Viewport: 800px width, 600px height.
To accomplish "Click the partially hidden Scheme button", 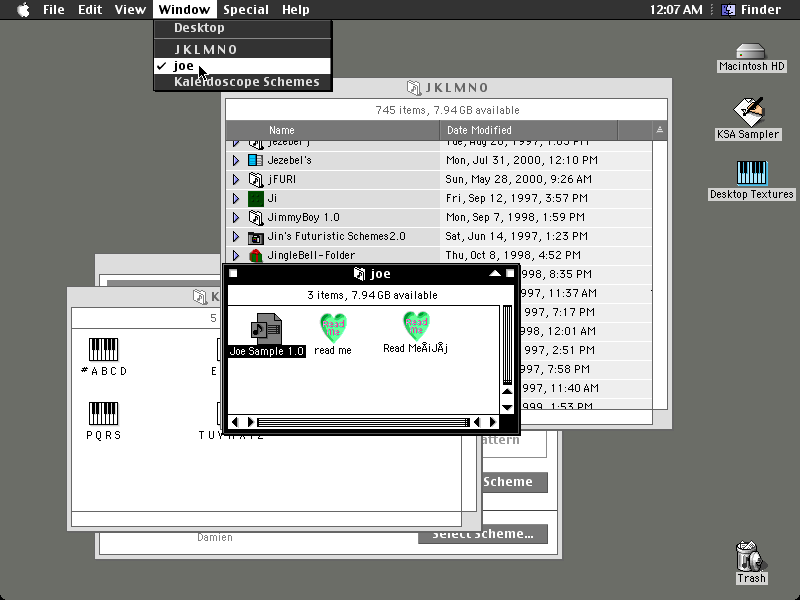I will pyautogui.click(x=514, y=482).
